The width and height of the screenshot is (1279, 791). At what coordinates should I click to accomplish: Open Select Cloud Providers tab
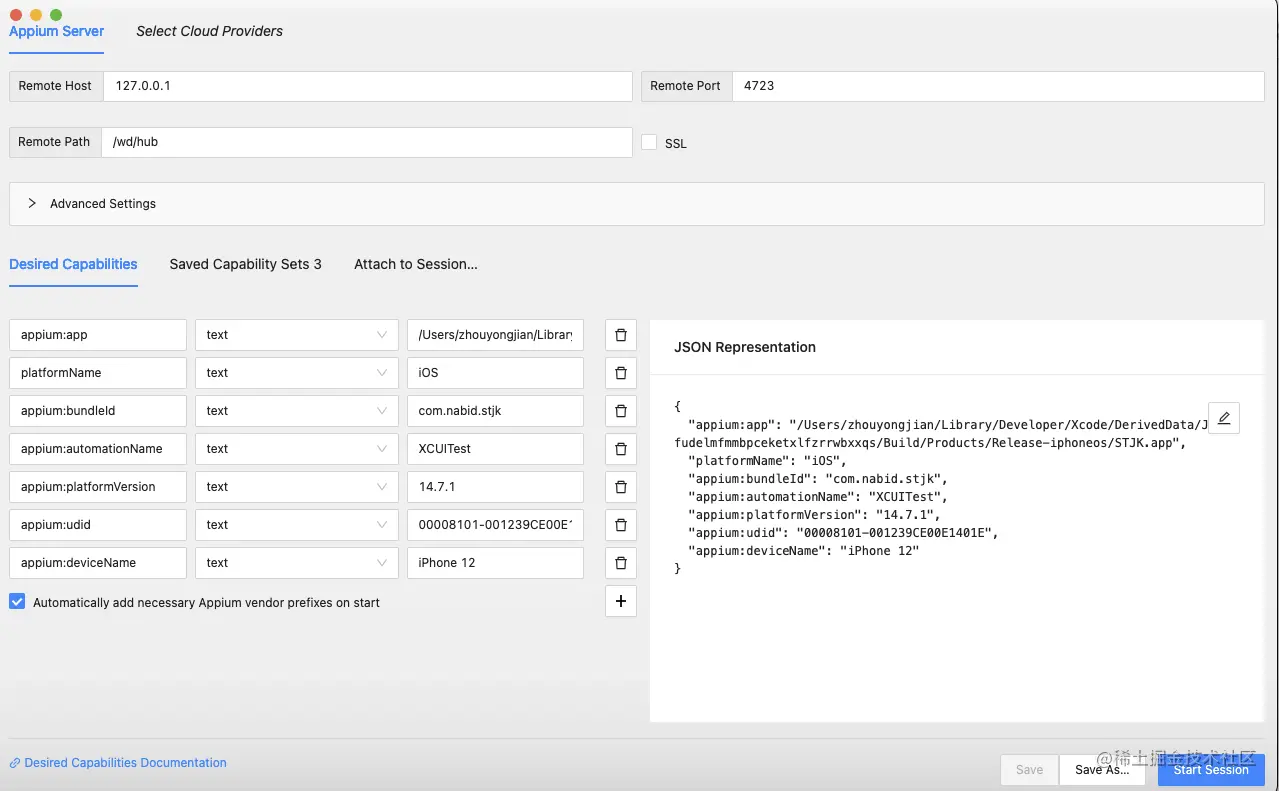209,31
